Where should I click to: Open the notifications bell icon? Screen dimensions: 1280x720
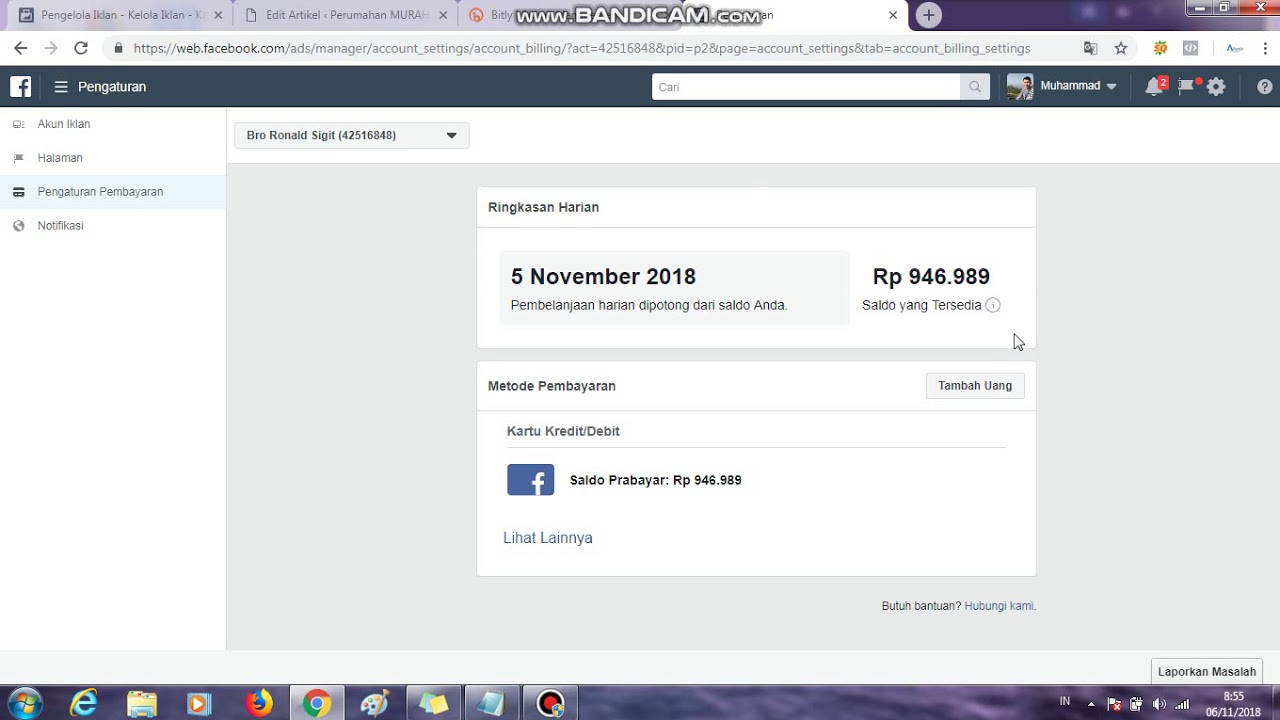pyautogui.click(x=1154, y=87)
